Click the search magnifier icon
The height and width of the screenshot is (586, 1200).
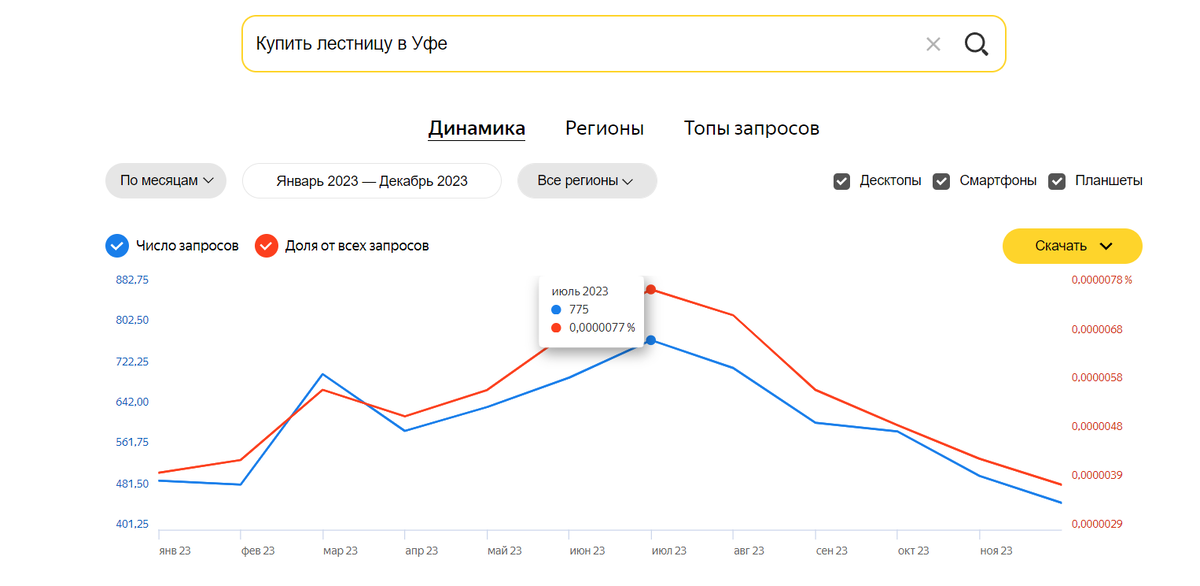975,43
